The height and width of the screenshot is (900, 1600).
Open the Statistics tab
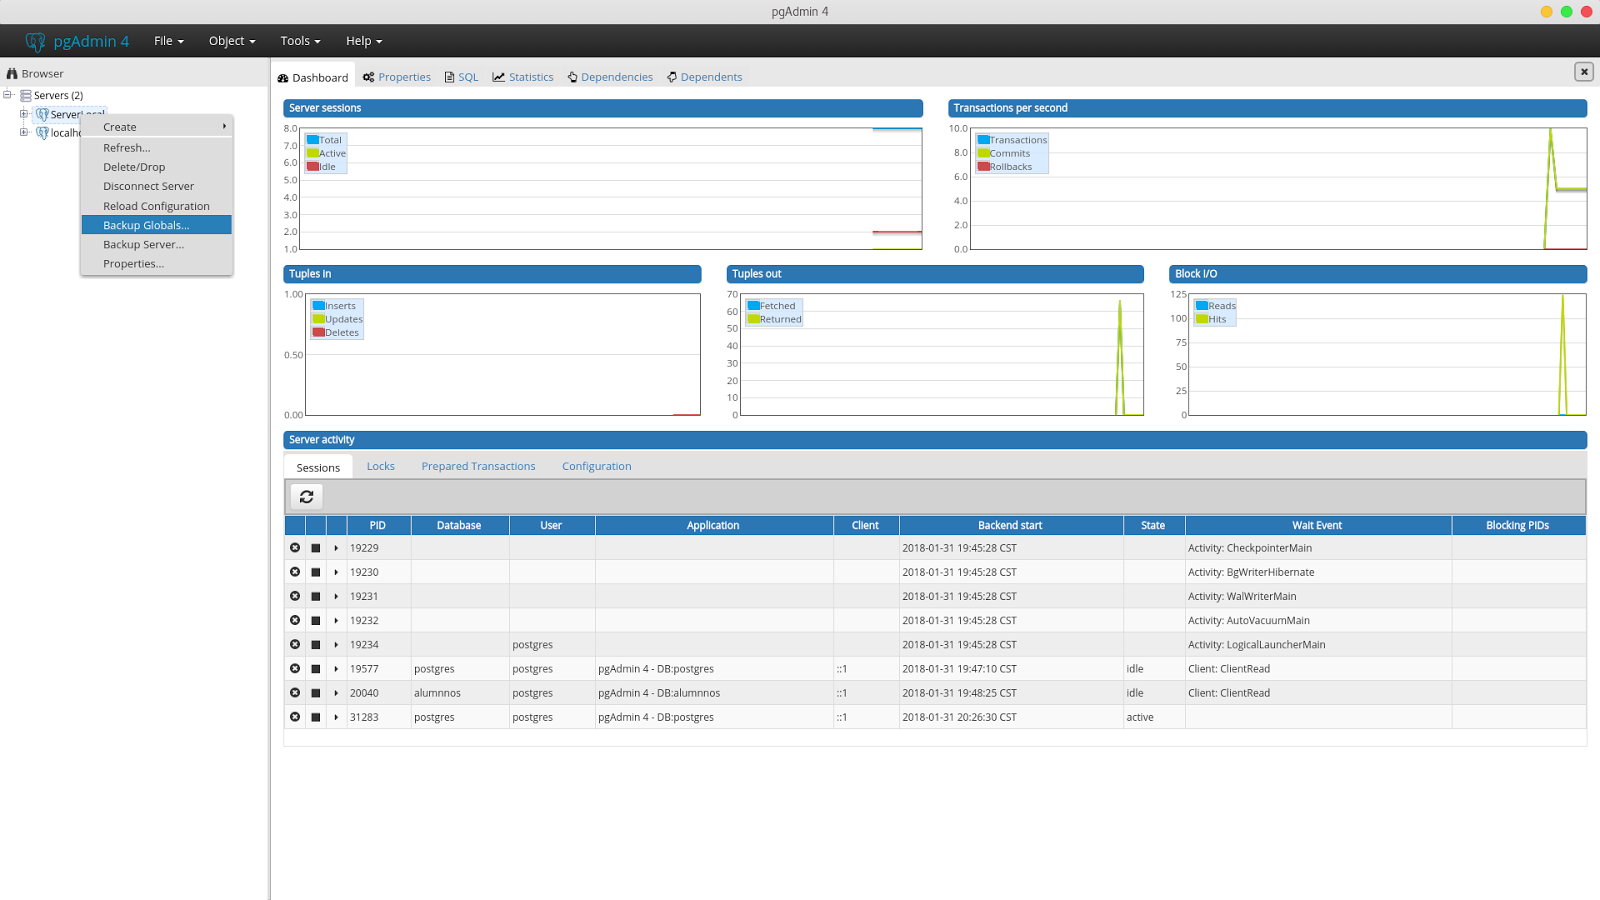(x=523, y=77)
